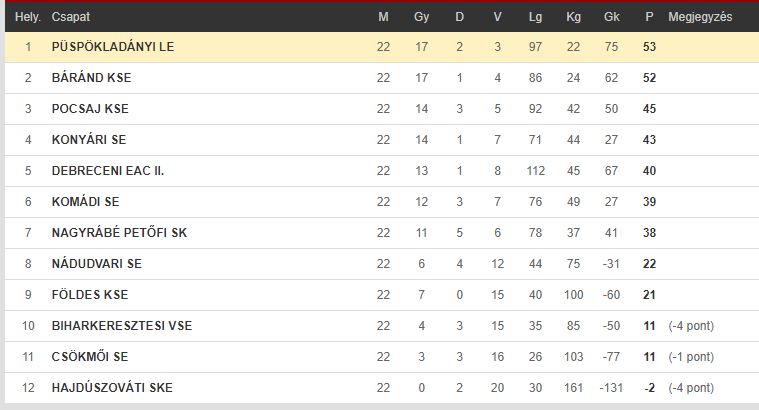Sort by the Lg goals column header

coord(535,17)
